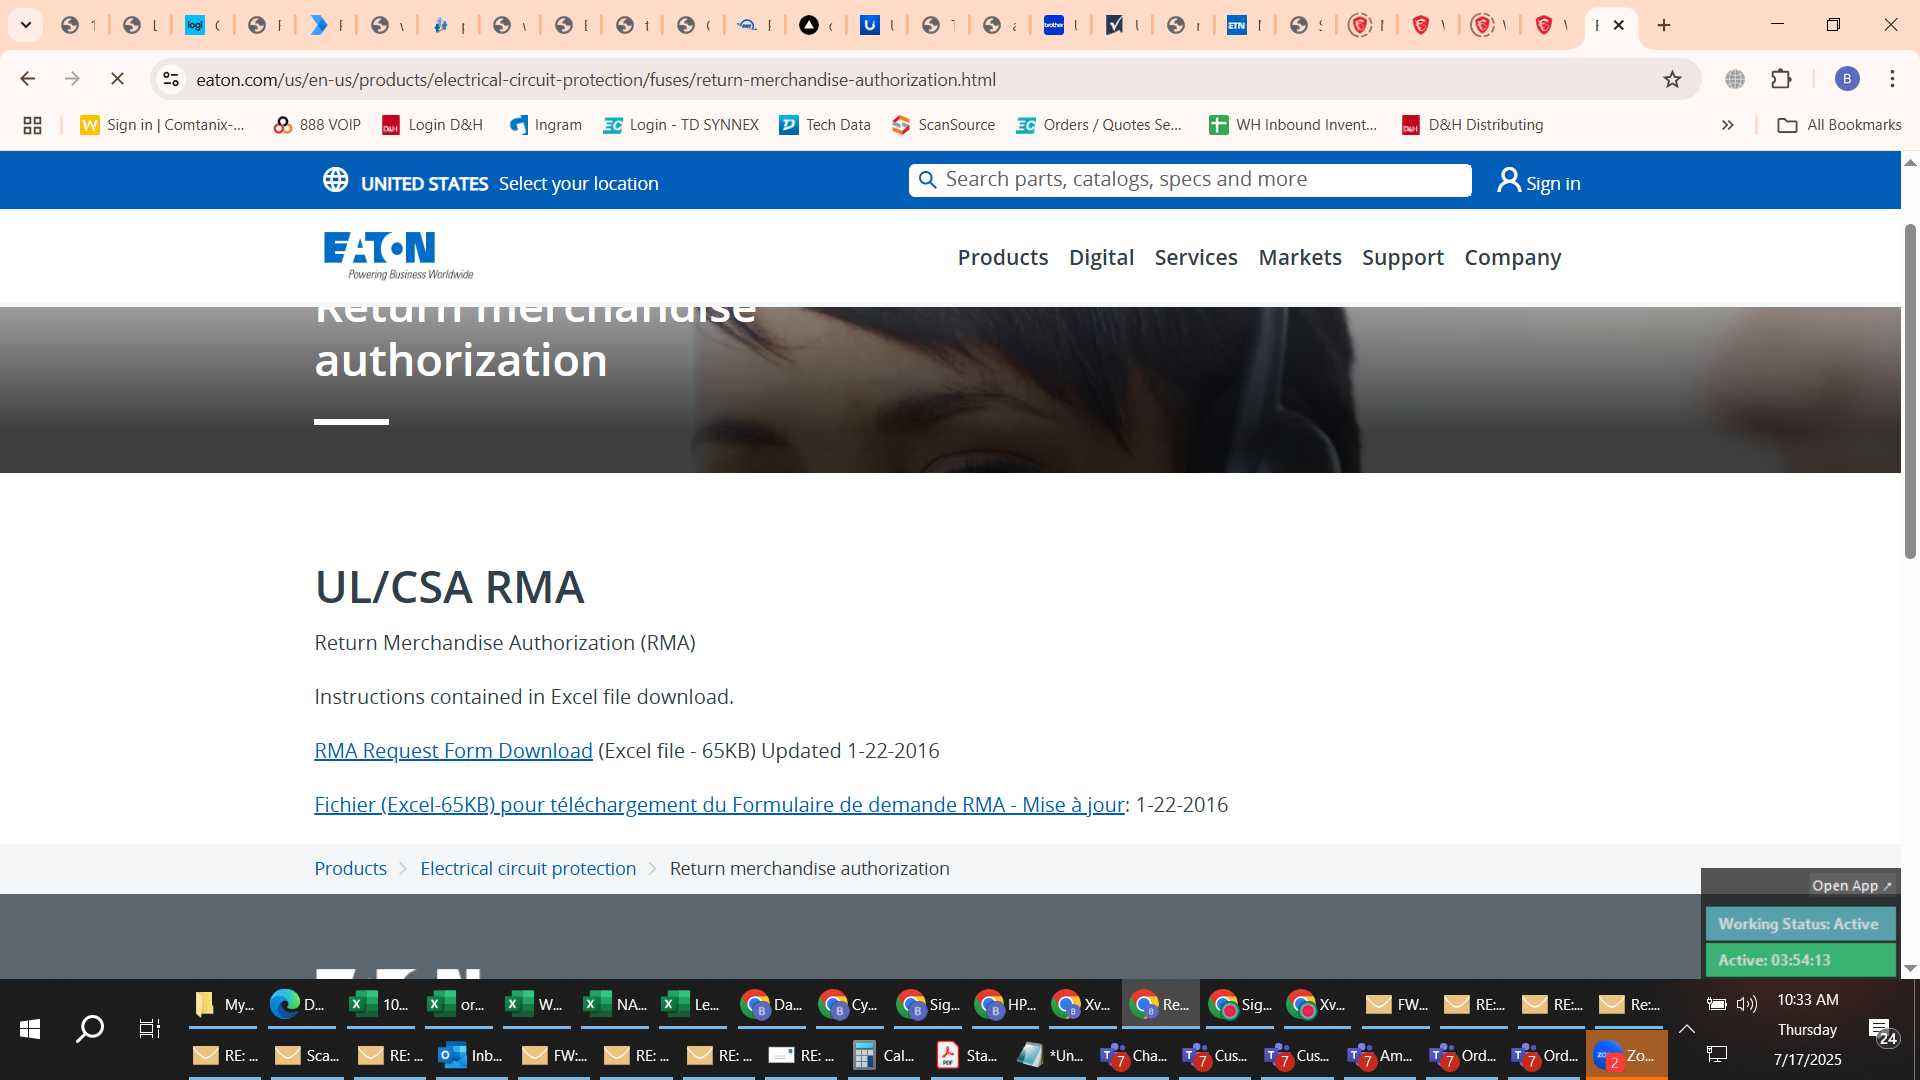The width and height of the screenshot is (1920, 1080).
Task: Click the page vertical scrollbar thumb
Action: click(x=1910, y=390)
